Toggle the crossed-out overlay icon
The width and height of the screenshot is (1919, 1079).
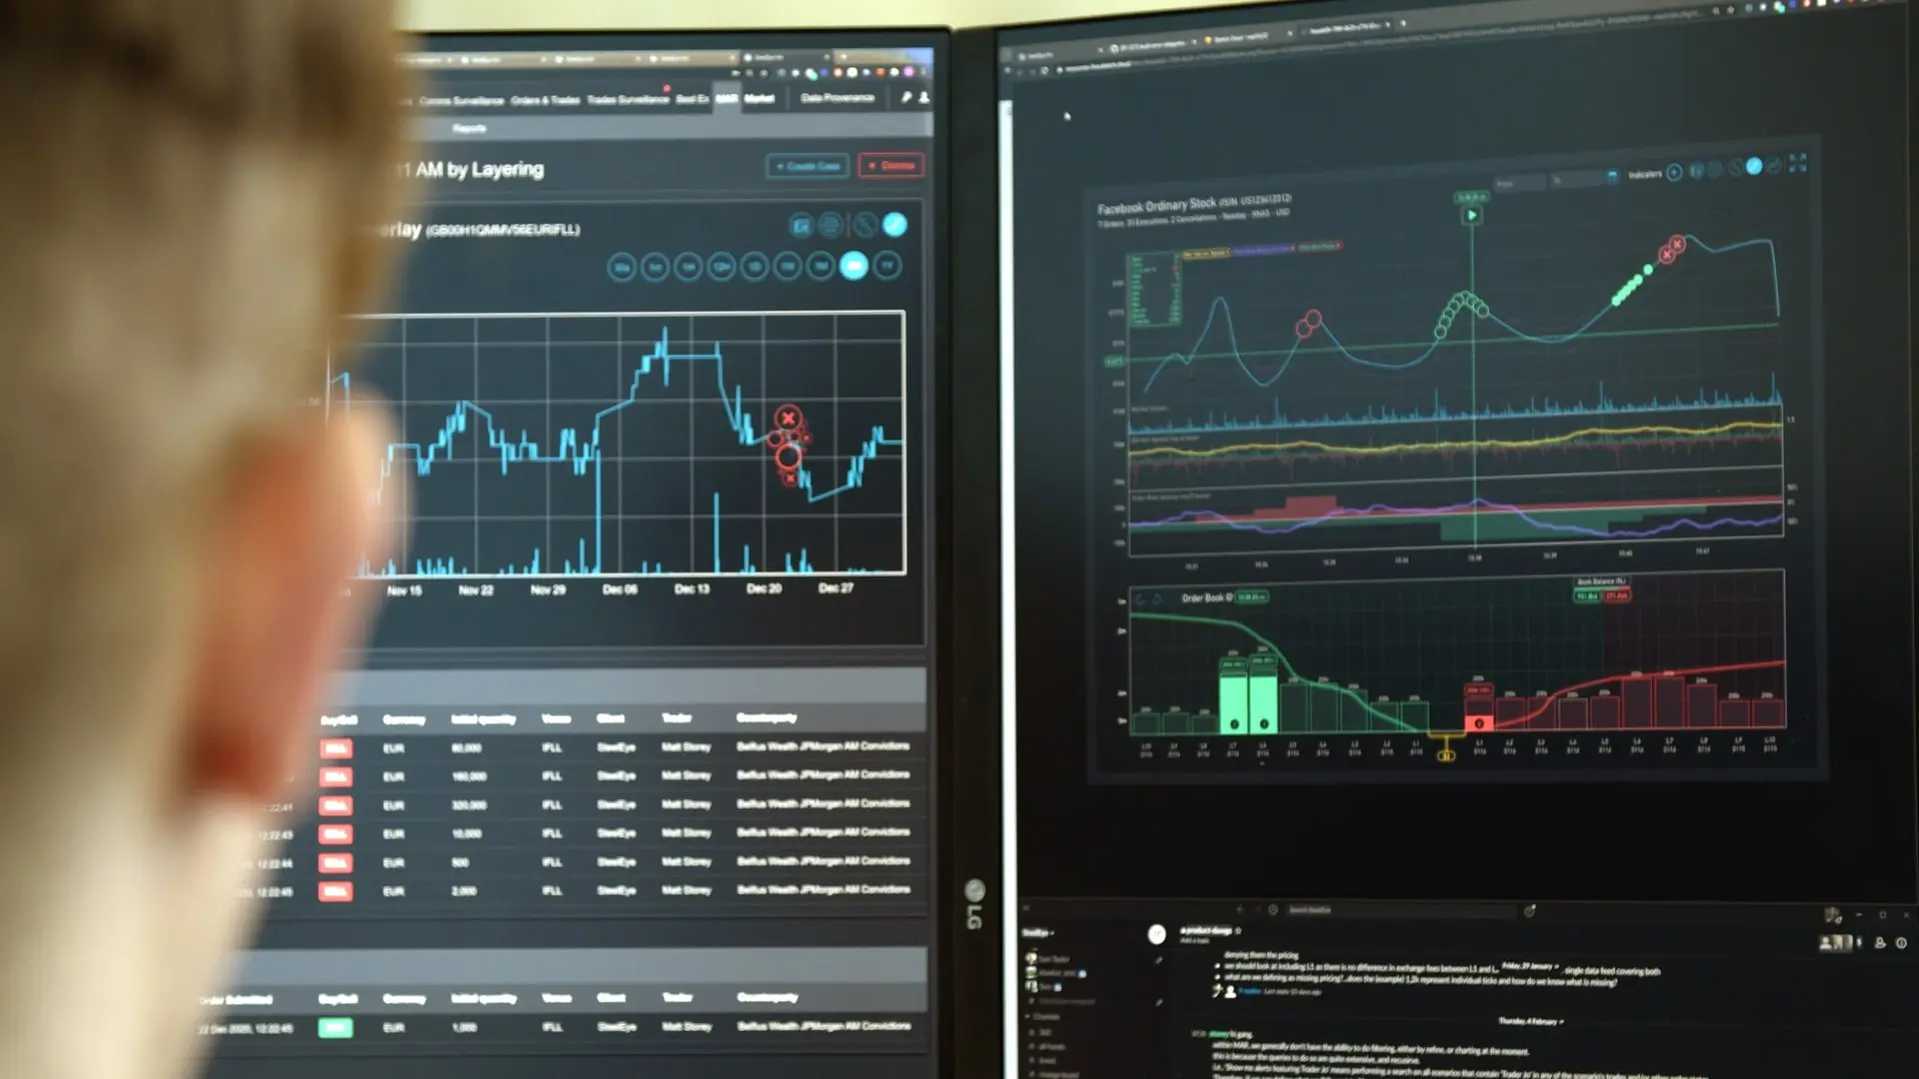(x=864, y=225)
